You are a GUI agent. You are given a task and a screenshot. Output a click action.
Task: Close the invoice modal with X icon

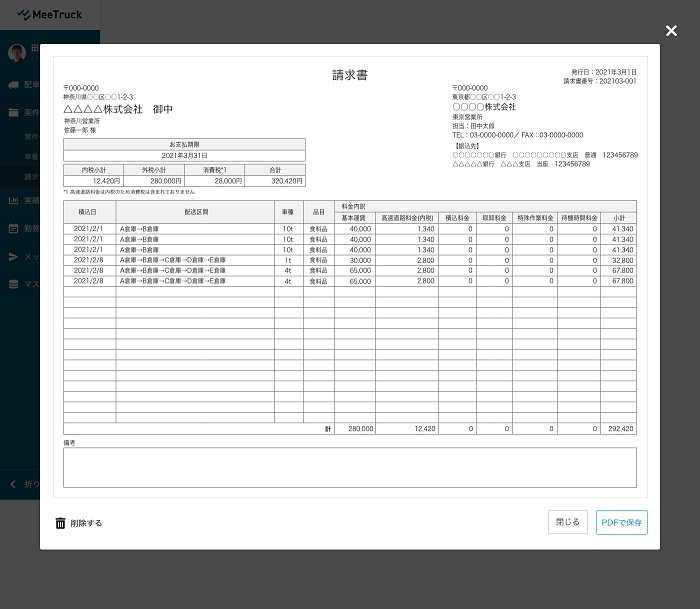pos(671,31)
